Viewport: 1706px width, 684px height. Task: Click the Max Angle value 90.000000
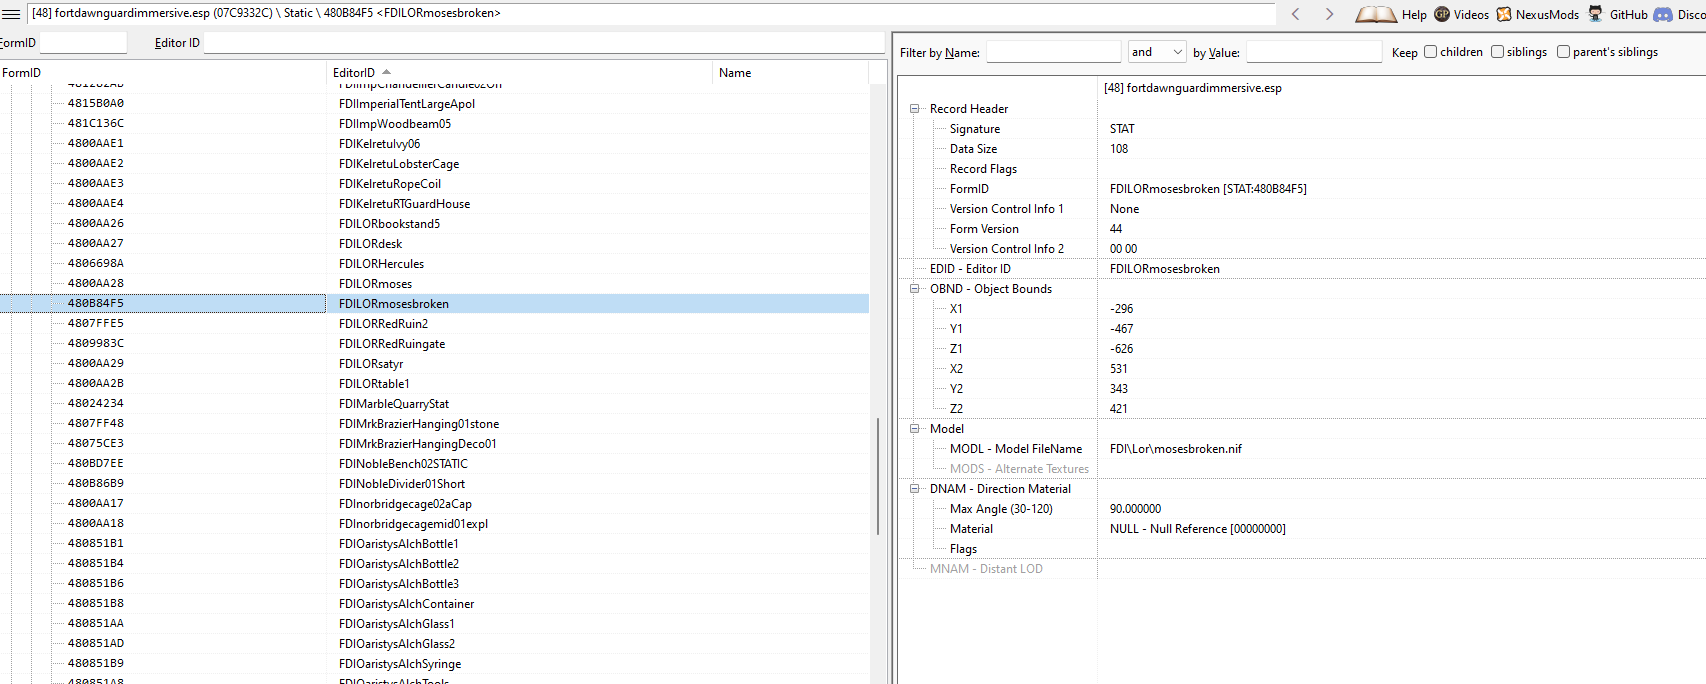coord(1135,509)
